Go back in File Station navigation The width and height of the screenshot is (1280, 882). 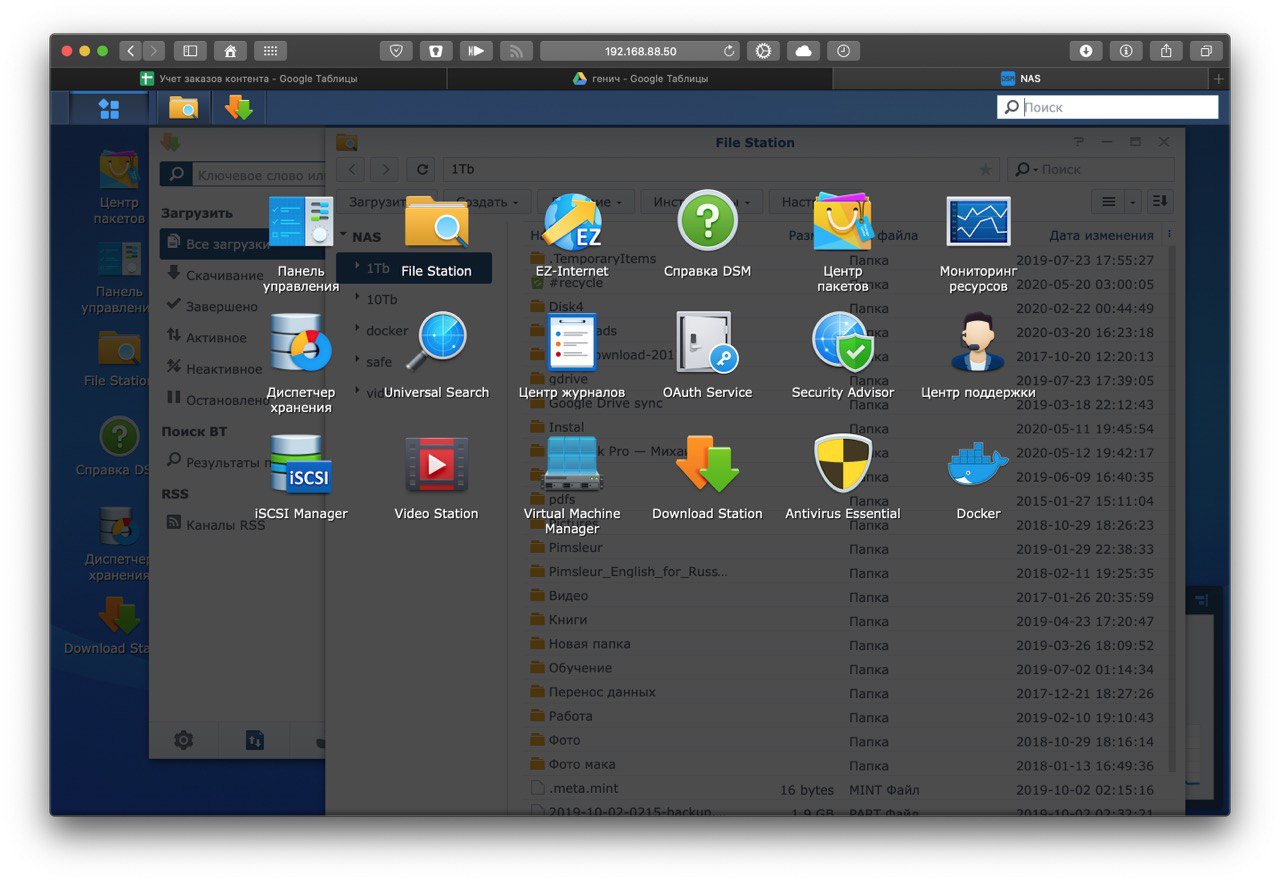click(x=352, y=170)
